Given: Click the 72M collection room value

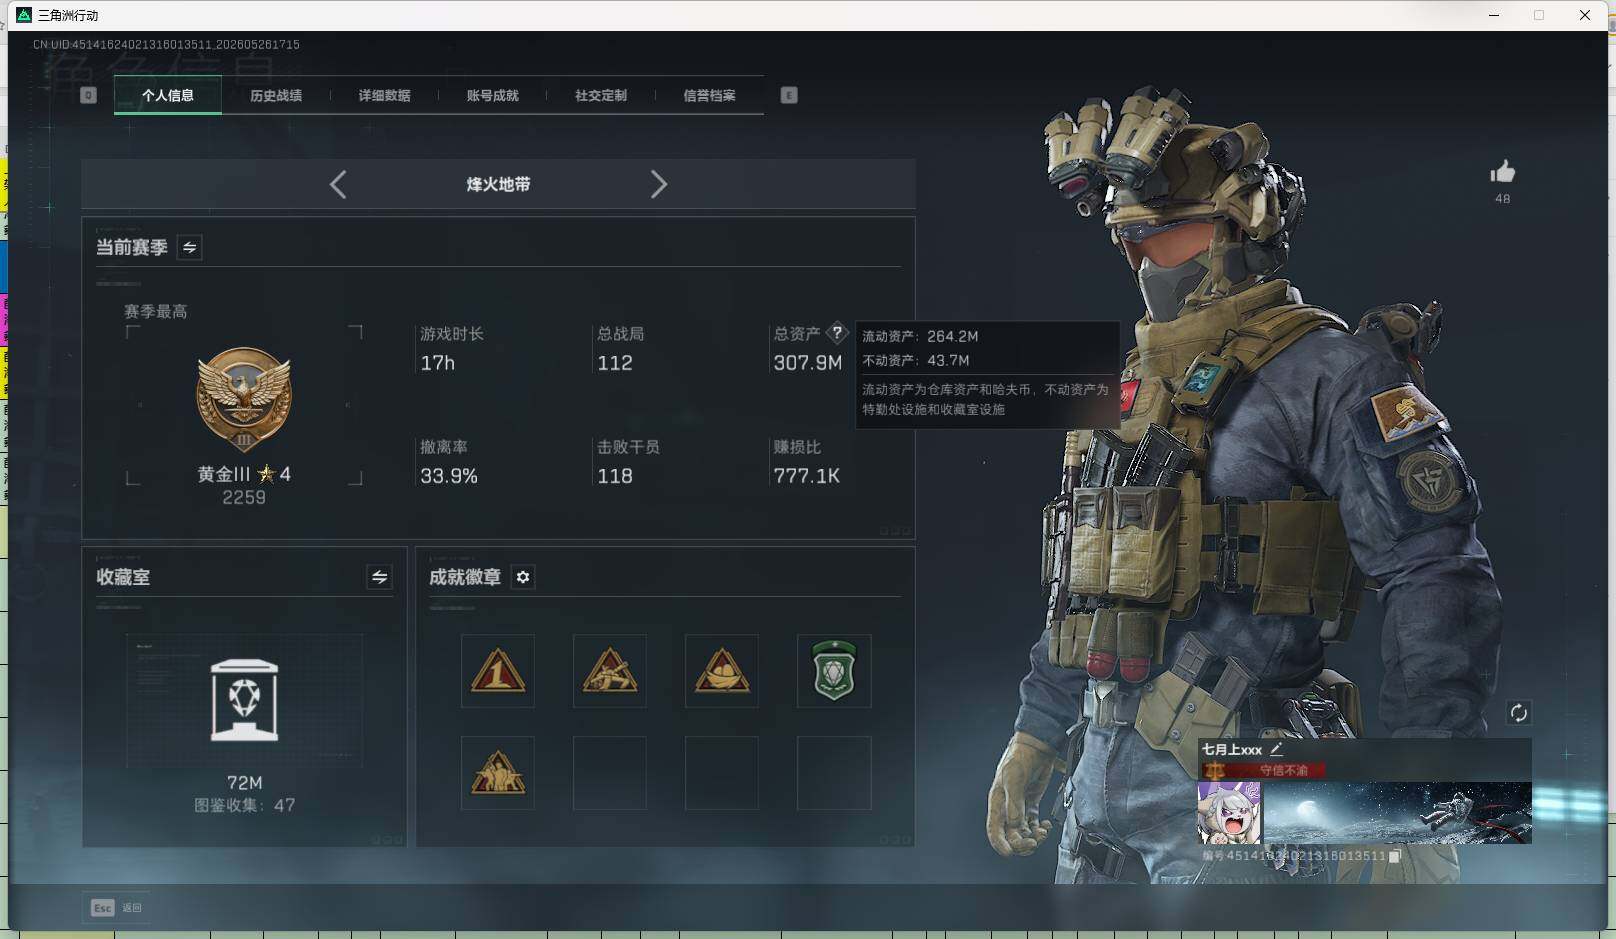Looking at the screenshot, I should point(245,783).
